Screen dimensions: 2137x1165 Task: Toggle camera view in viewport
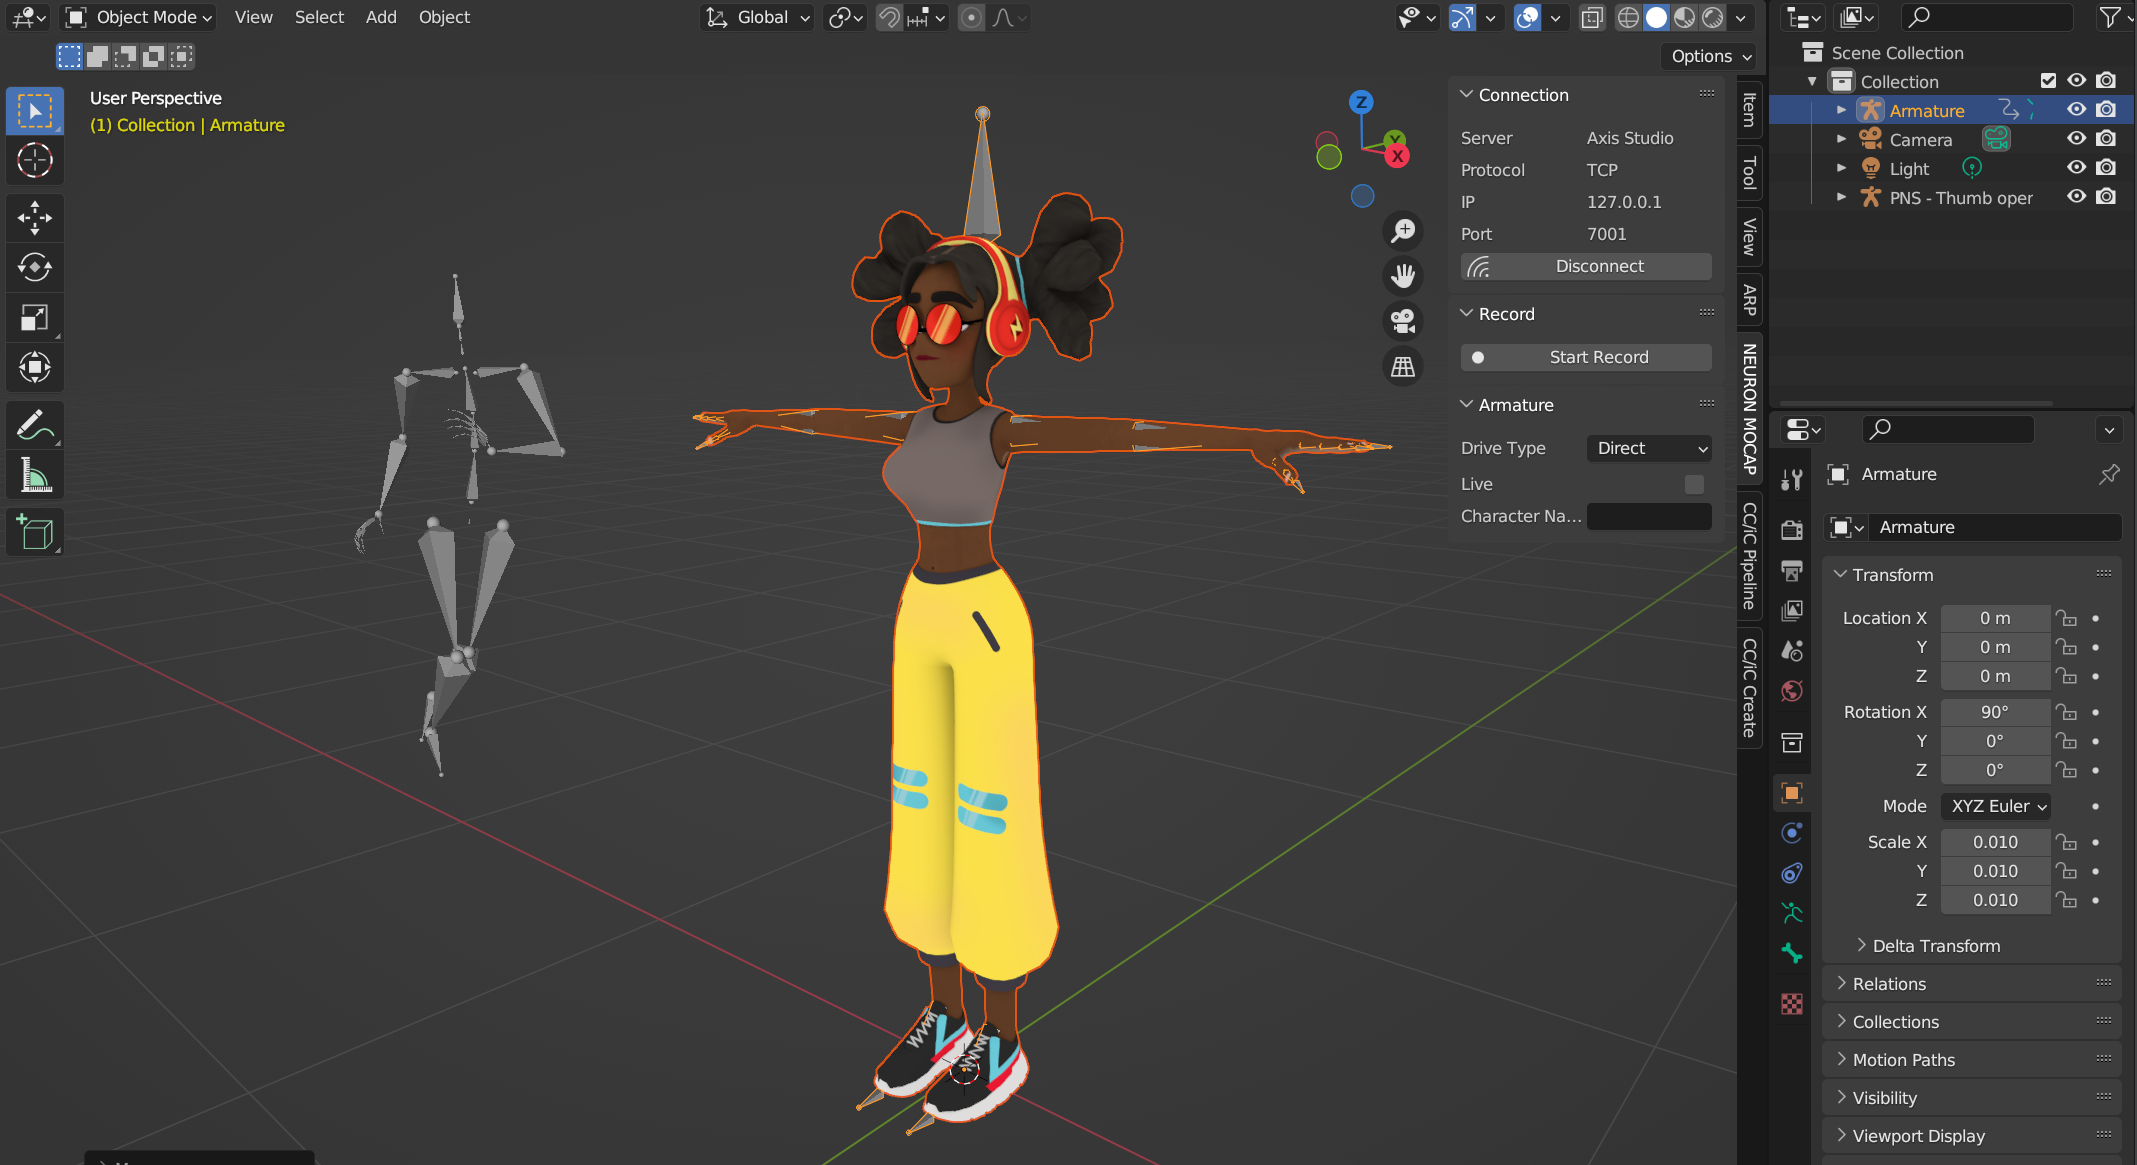click(1403, 321)
